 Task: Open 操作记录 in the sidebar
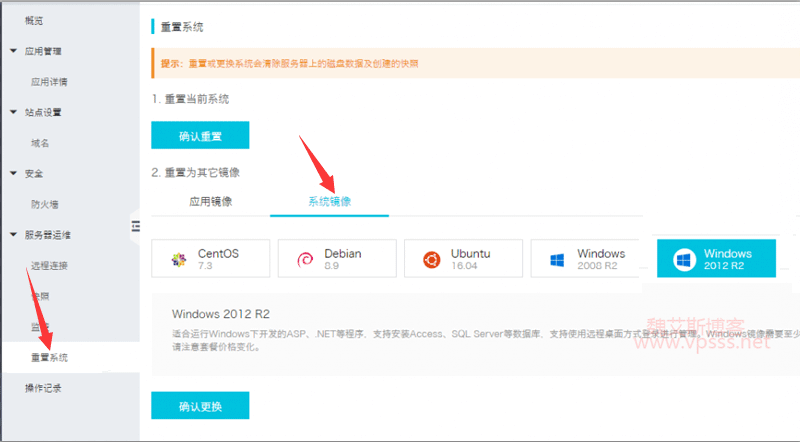pos(44,387)
